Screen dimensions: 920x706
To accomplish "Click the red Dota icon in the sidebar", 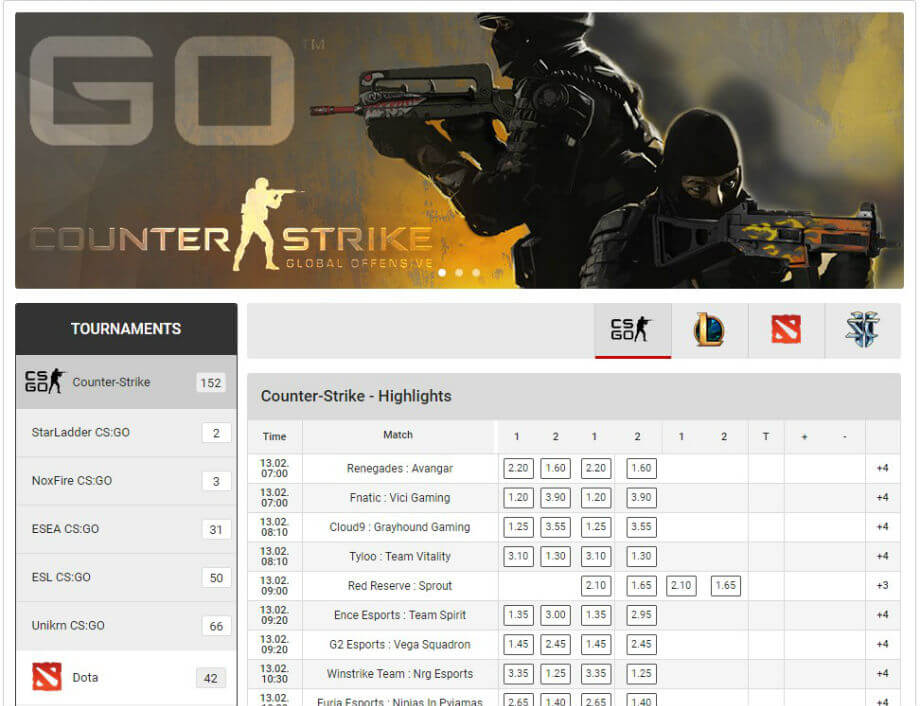I will tap(46, 677).
